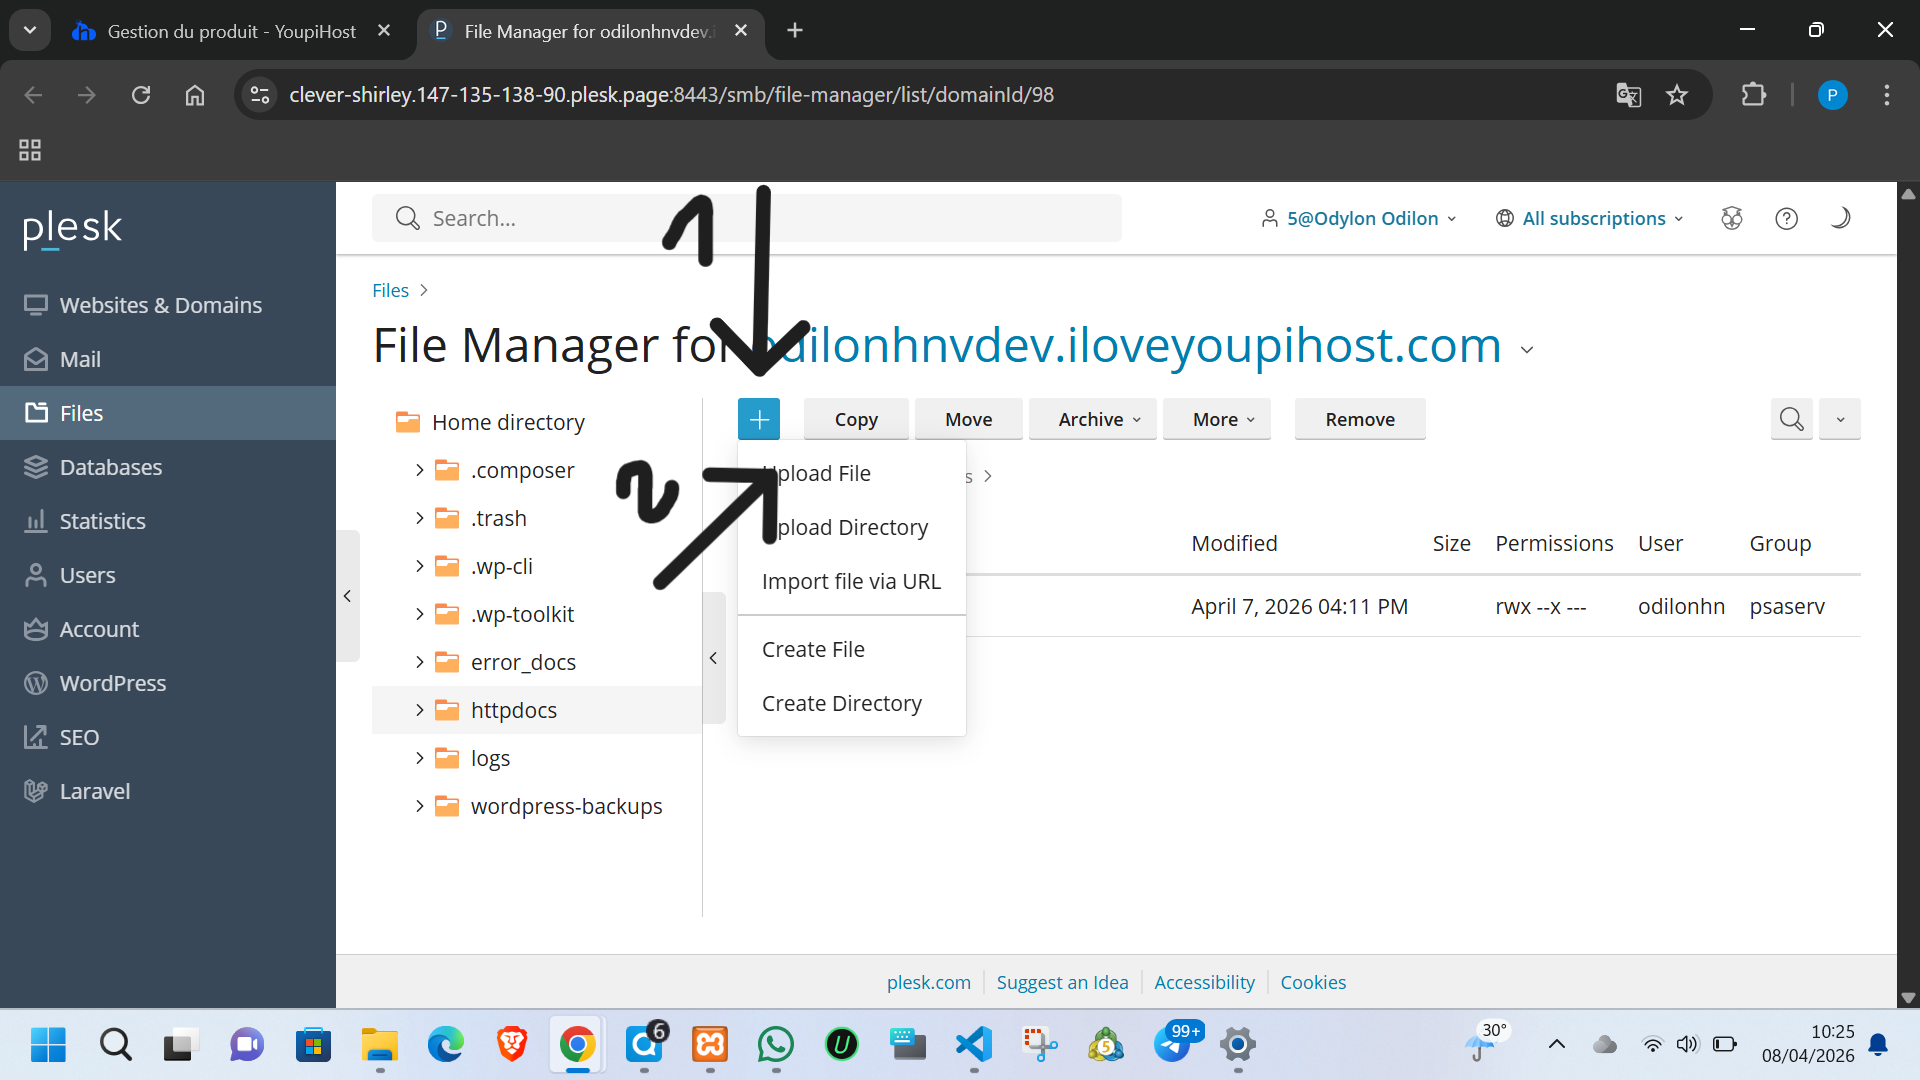Viewport: 1920px width, 1080px height.
Task: Collapse the Plesk left sidebar
Action: click(x=347, y=596)
